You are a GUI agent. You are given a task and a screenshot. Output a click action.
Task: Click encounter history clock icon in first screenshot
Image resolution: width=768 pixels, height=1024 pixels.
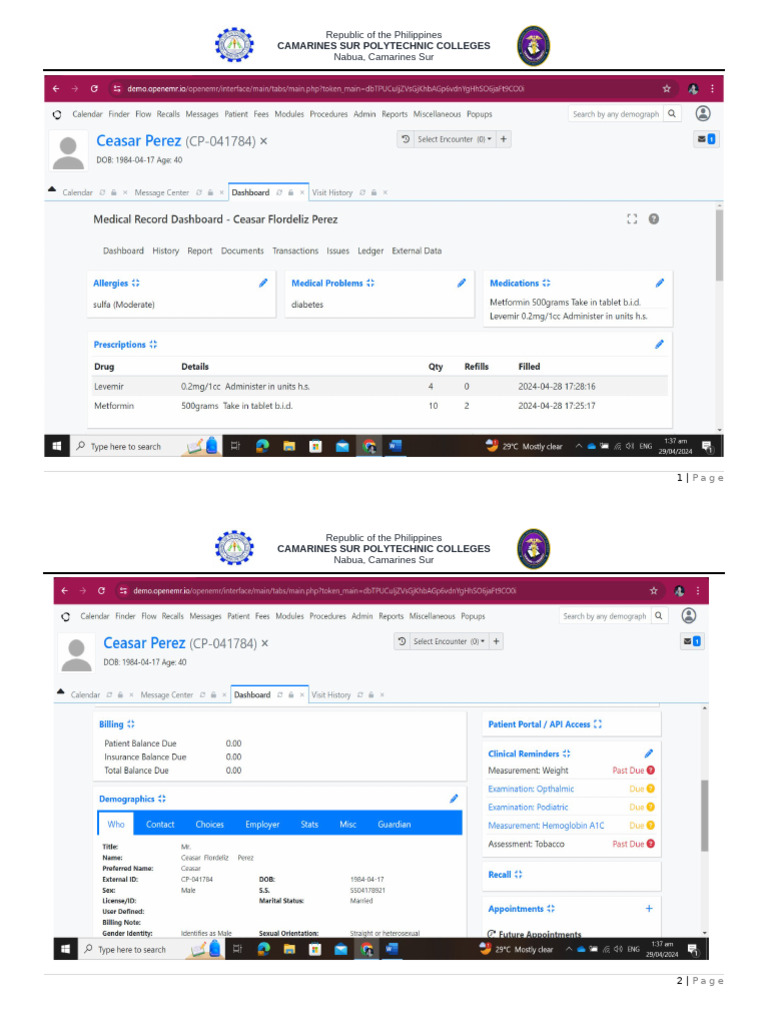click(406, 139)
